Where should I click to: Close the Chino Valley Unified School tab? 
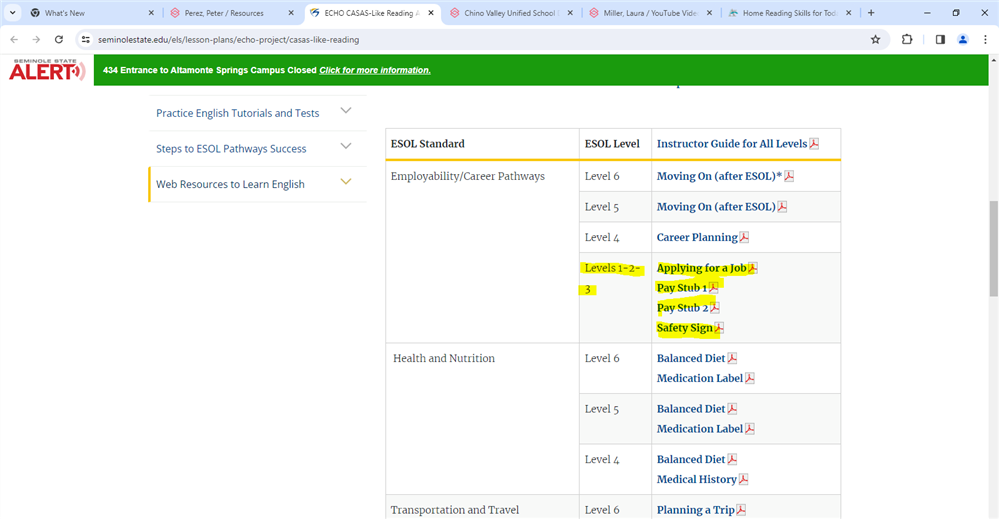click(570, 13)
